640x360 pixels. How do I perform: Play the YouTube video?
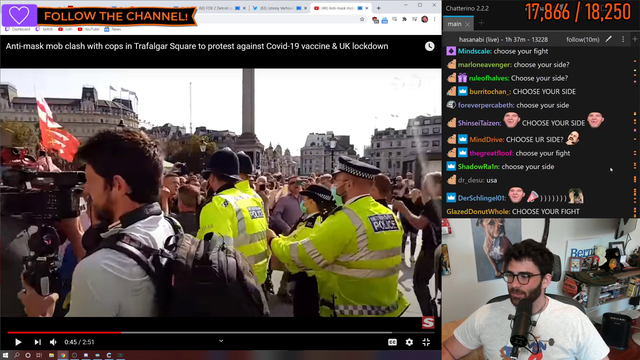coord(18,342)
